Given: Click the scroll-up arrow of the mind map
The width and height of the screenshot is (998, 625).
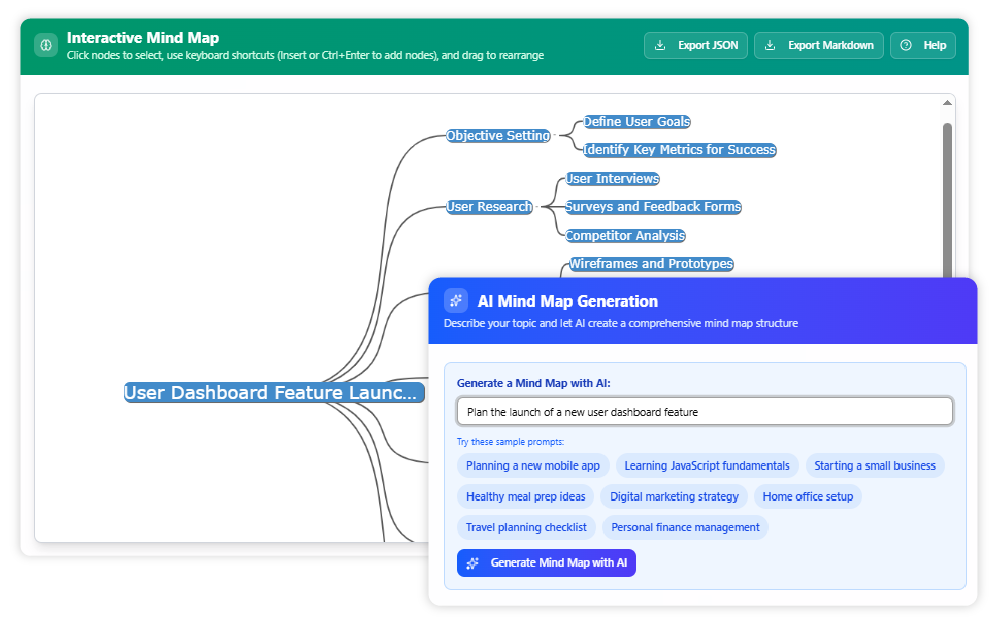Looking at the screenshot, I should tap(947, 103).
